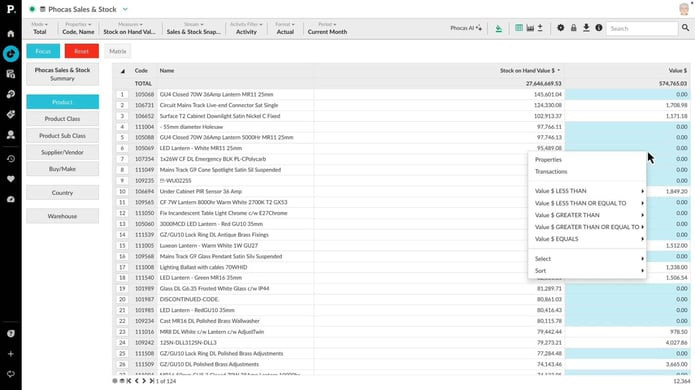Select Country dimension

62,193
